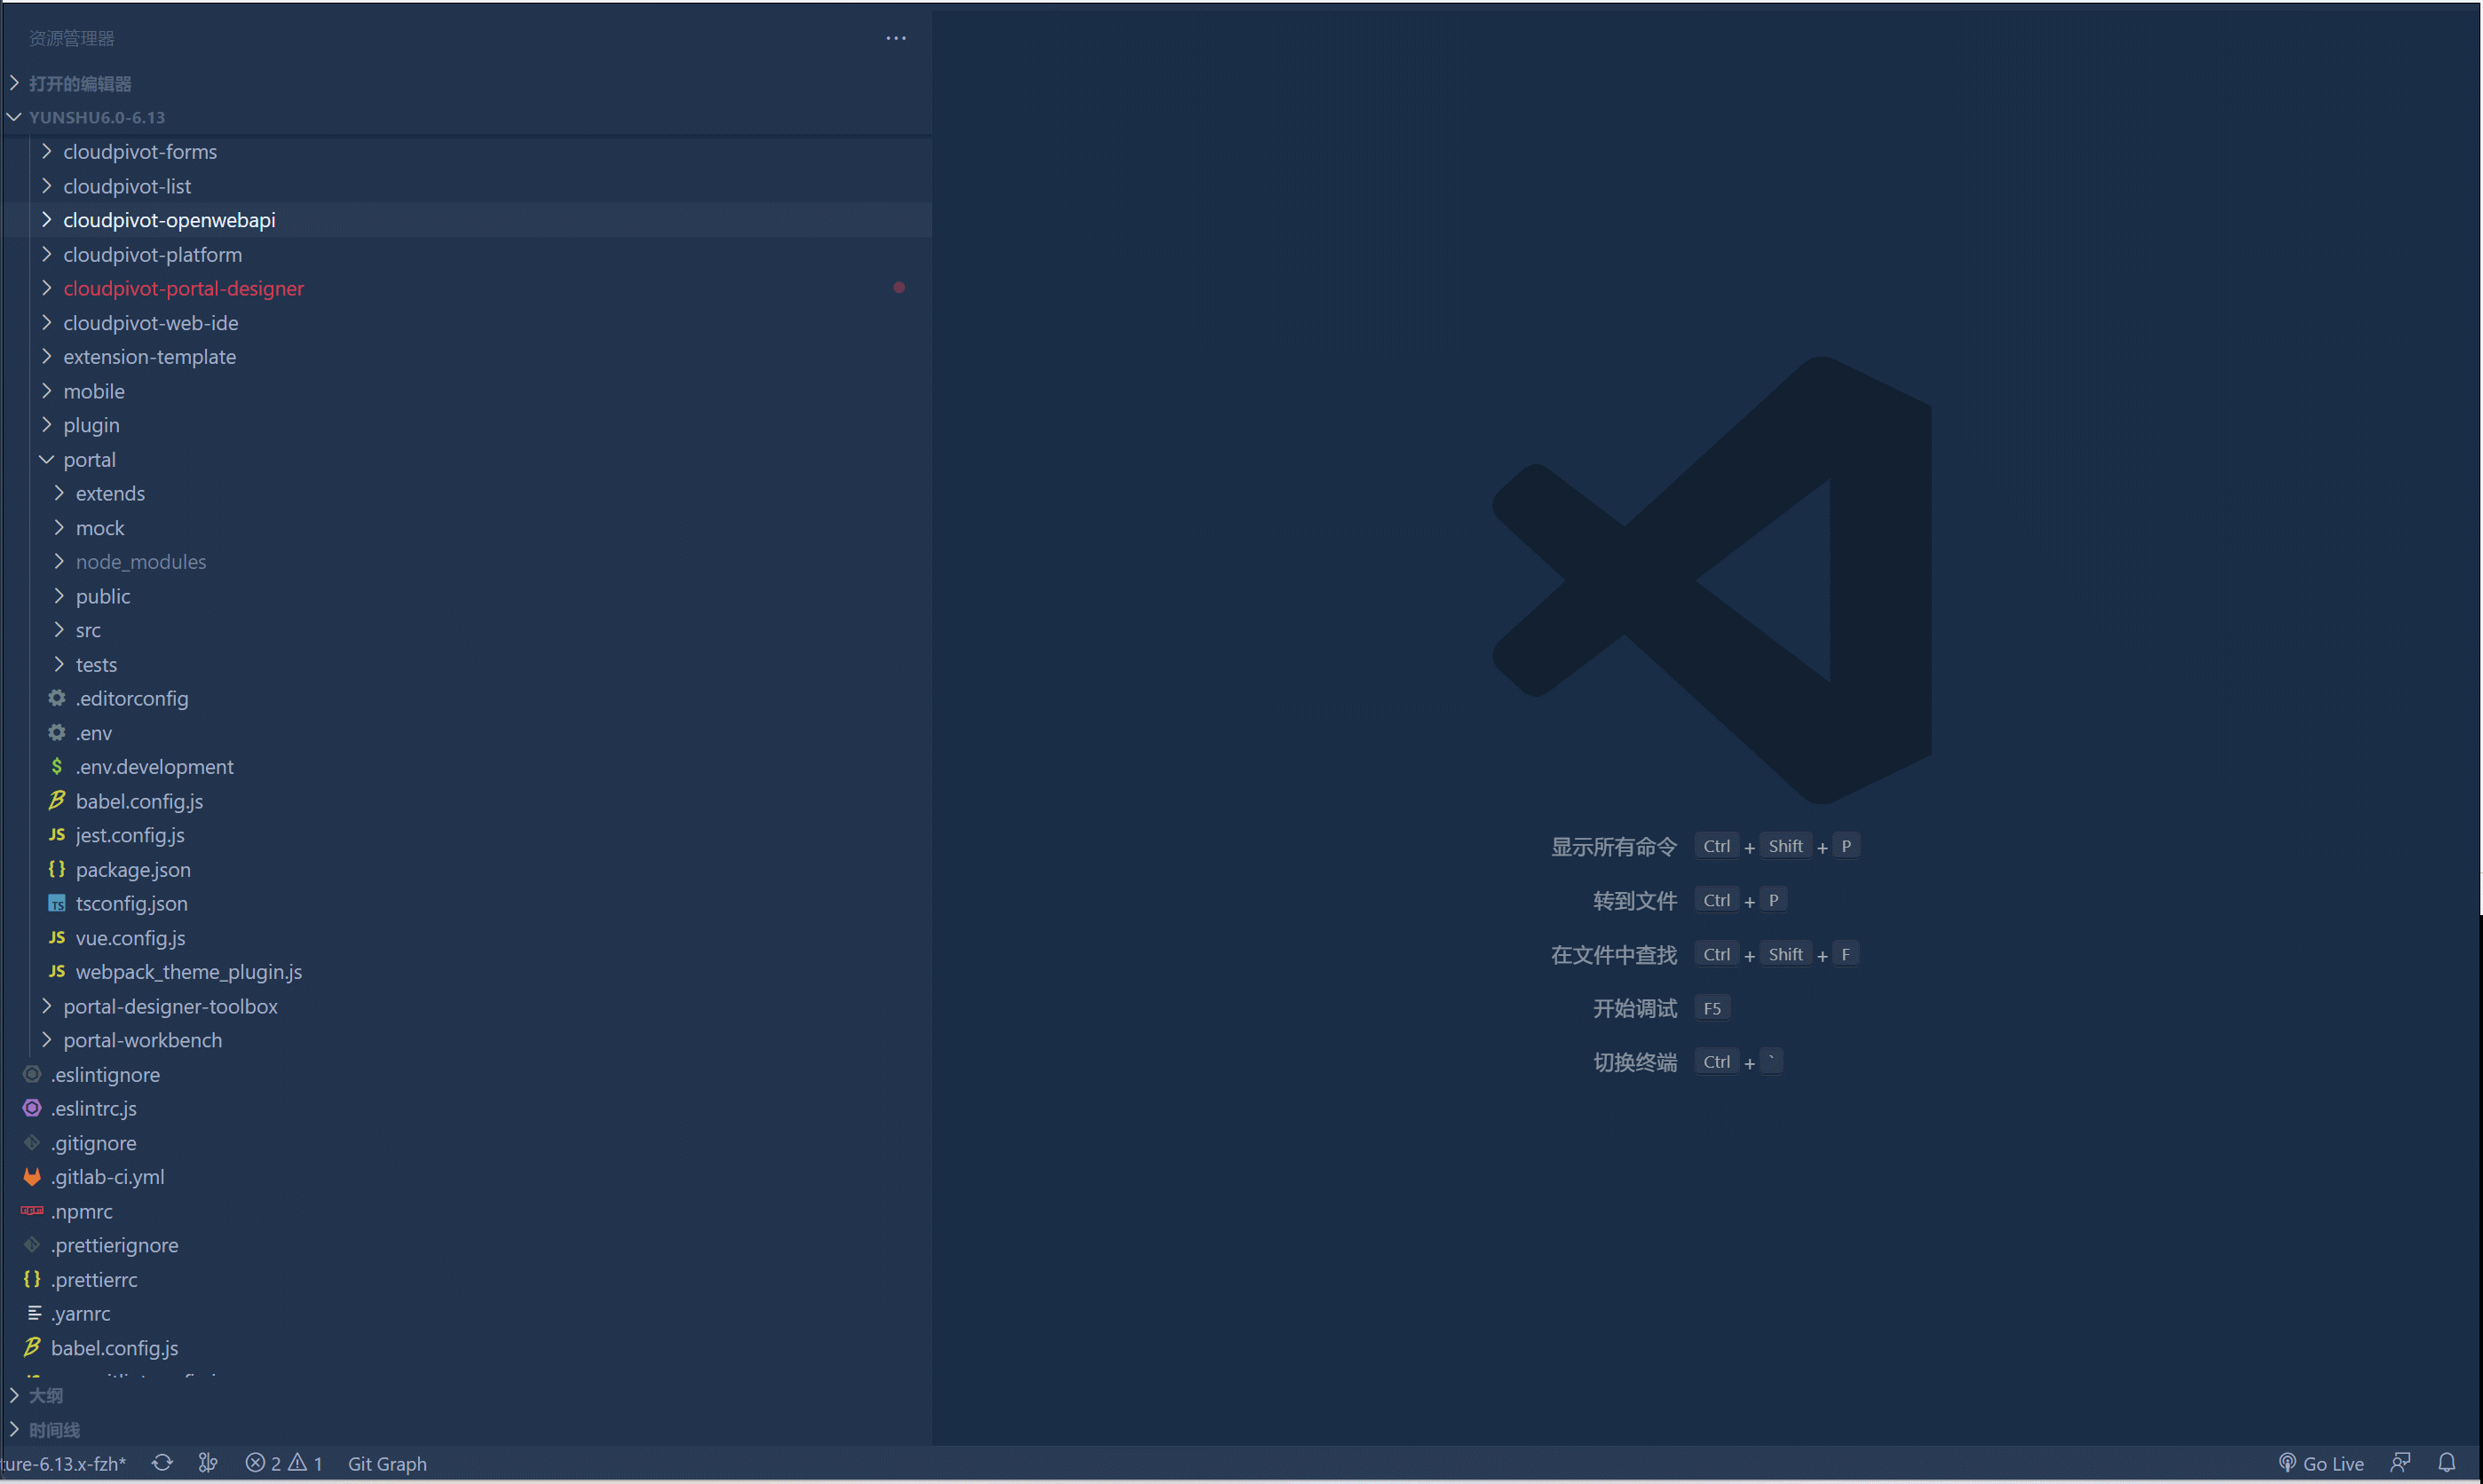This screenshot has height=1484, width=2483.
Task: Click the 切换终端 shortcut label
Action: pos(1634,1062)
